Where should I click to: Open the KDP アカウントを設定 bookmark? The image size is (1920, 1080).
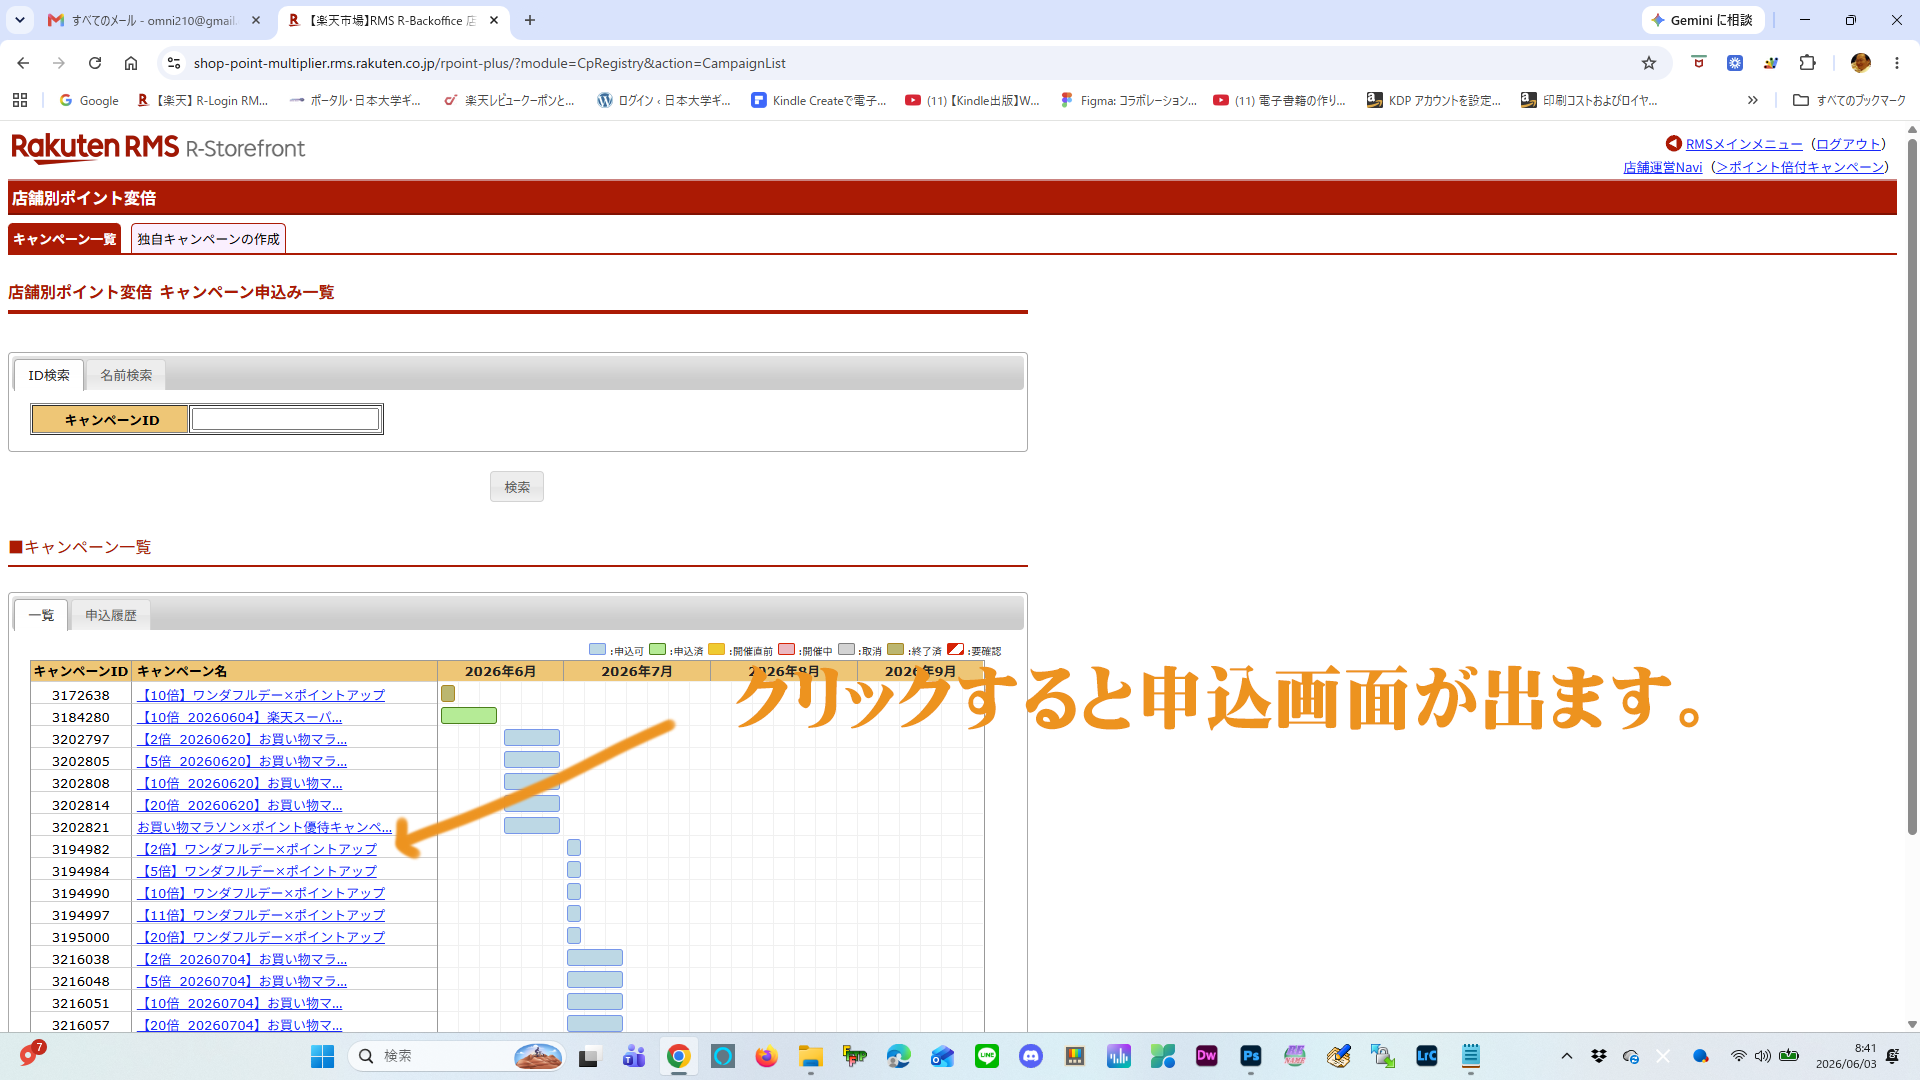1434,100
